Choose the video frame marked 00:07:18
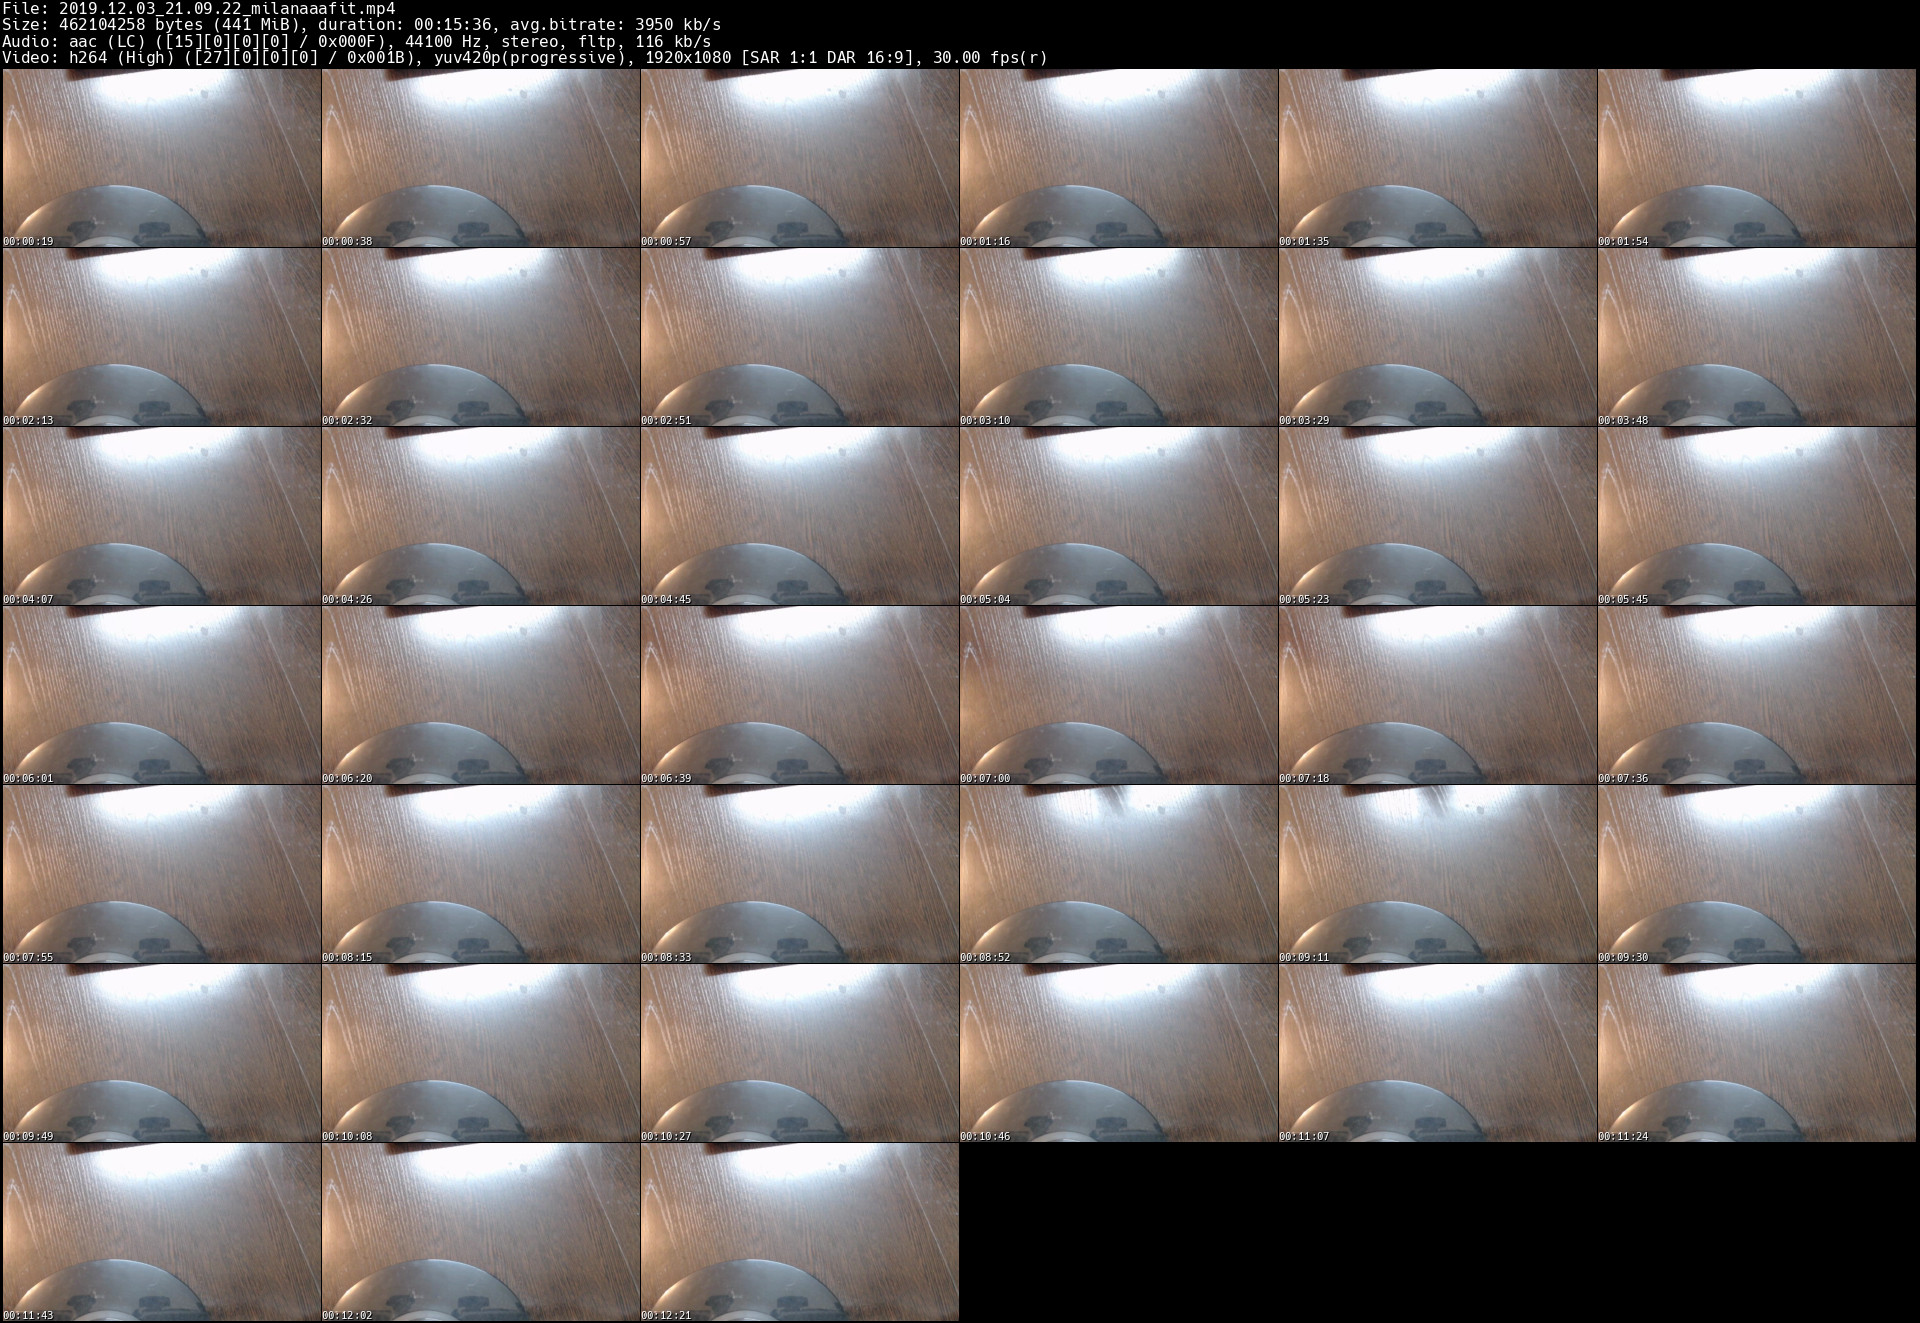 coord(1437,695)
